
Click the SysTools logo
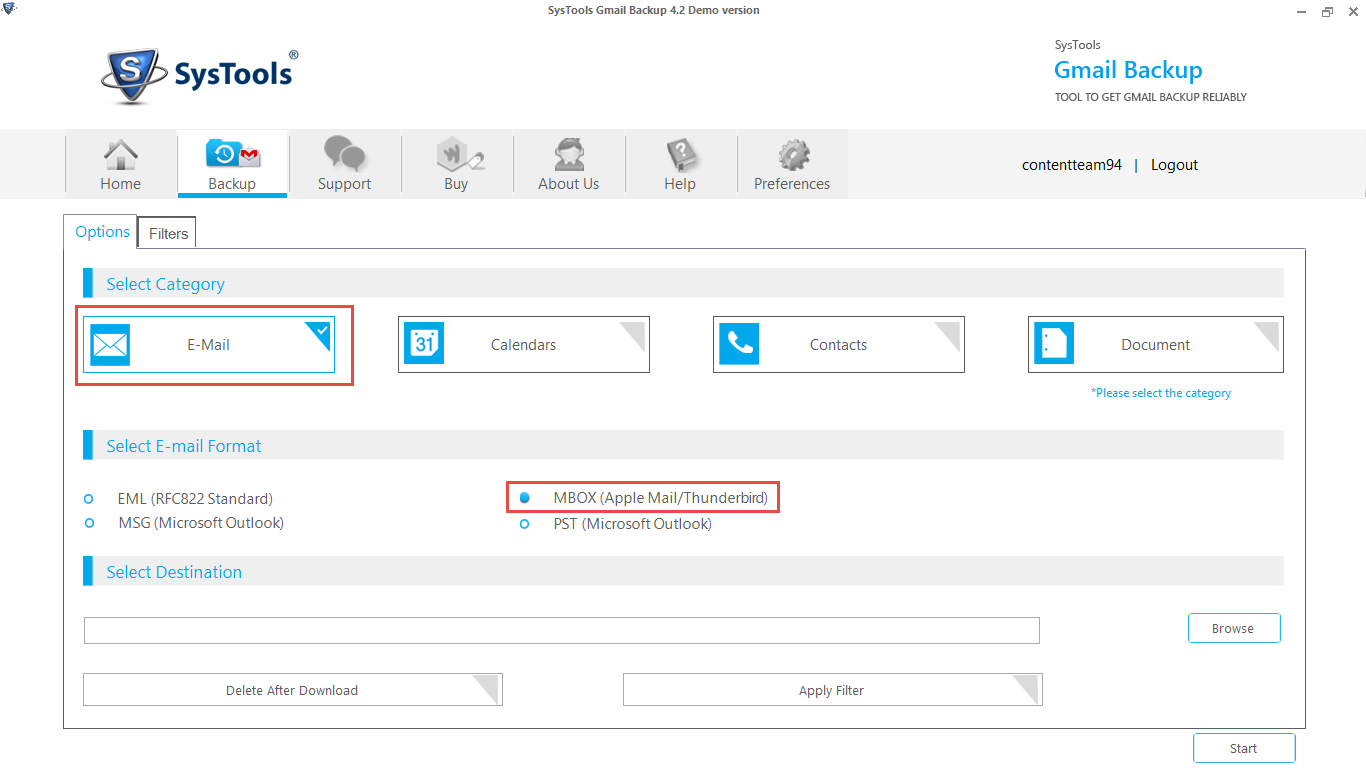(200, 75)
